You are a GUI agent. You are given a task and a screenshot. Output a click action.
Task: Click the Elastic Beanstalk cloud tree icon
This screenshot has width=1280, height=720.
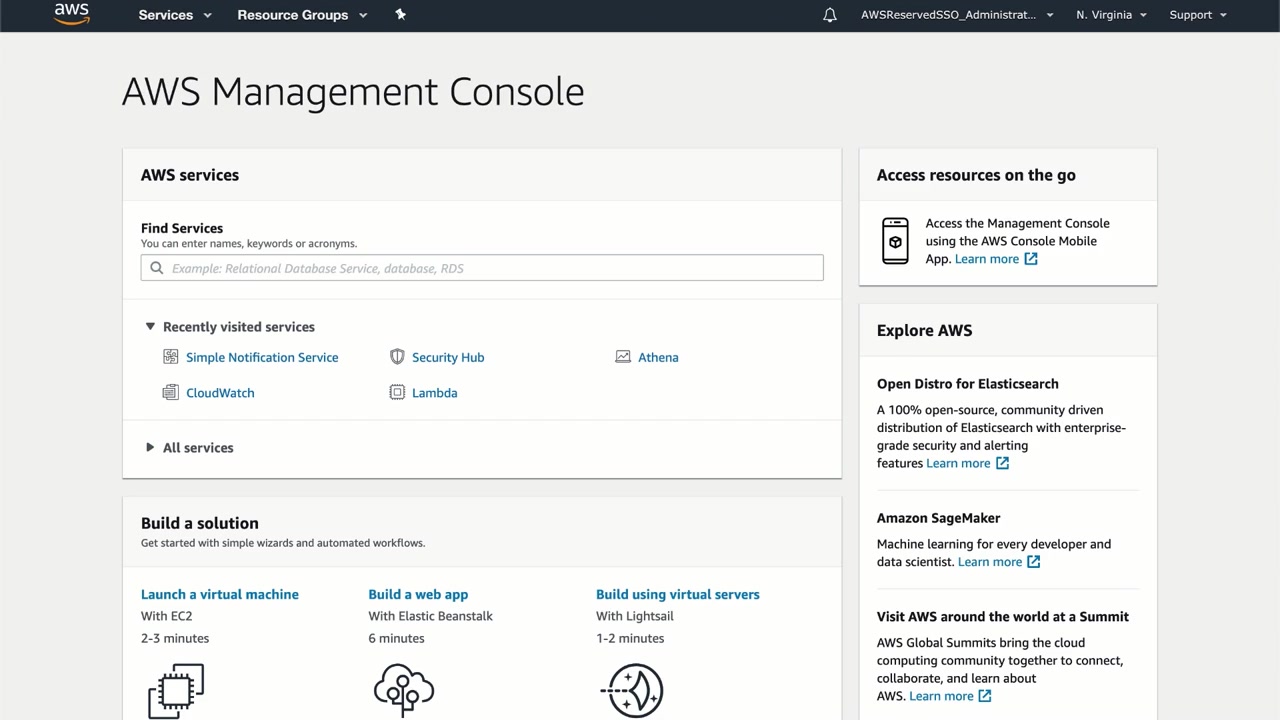tap(403, 690)
